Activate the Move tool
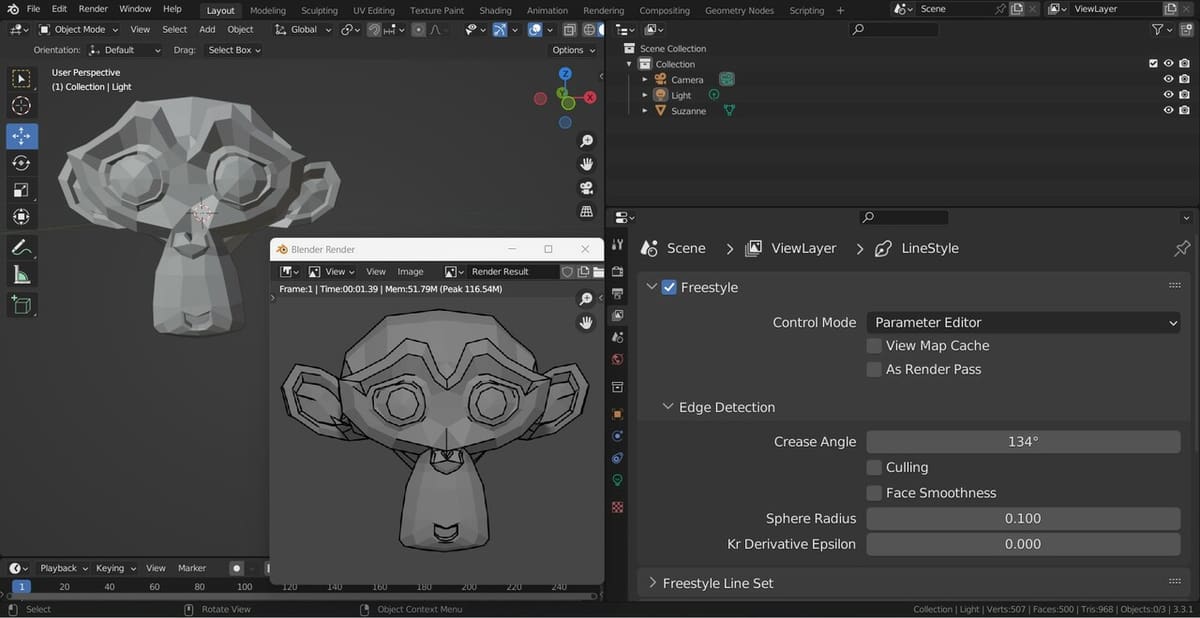 click(21, 136)
